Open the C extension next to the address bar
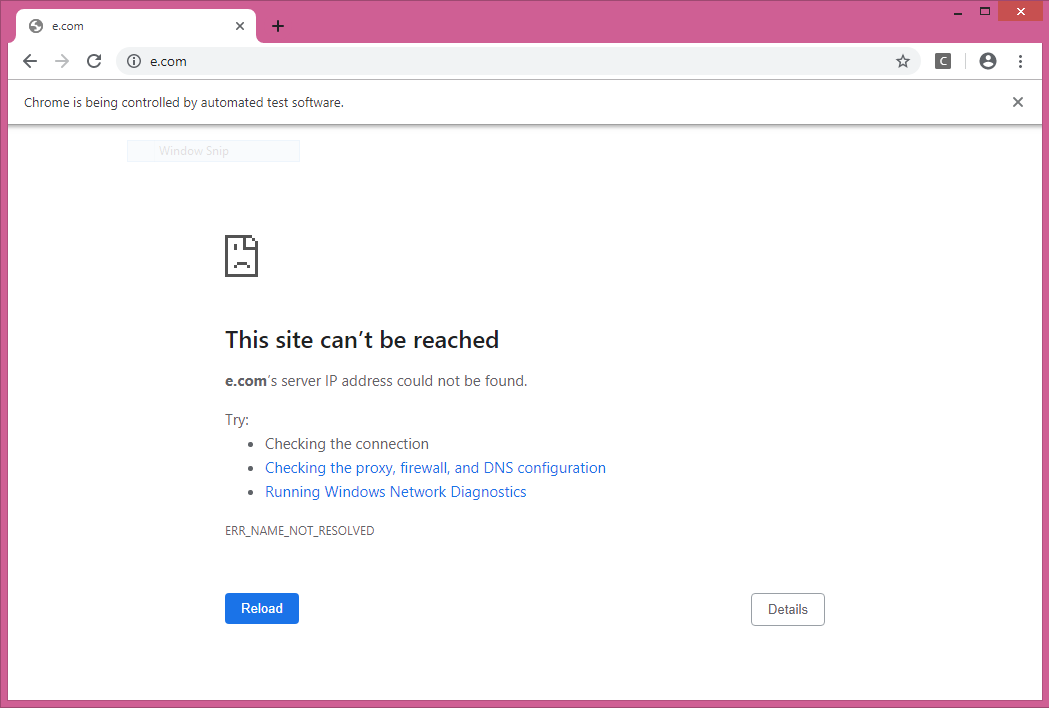The height and width of the screenshot is (708, 1049). [x=942, y=61]
